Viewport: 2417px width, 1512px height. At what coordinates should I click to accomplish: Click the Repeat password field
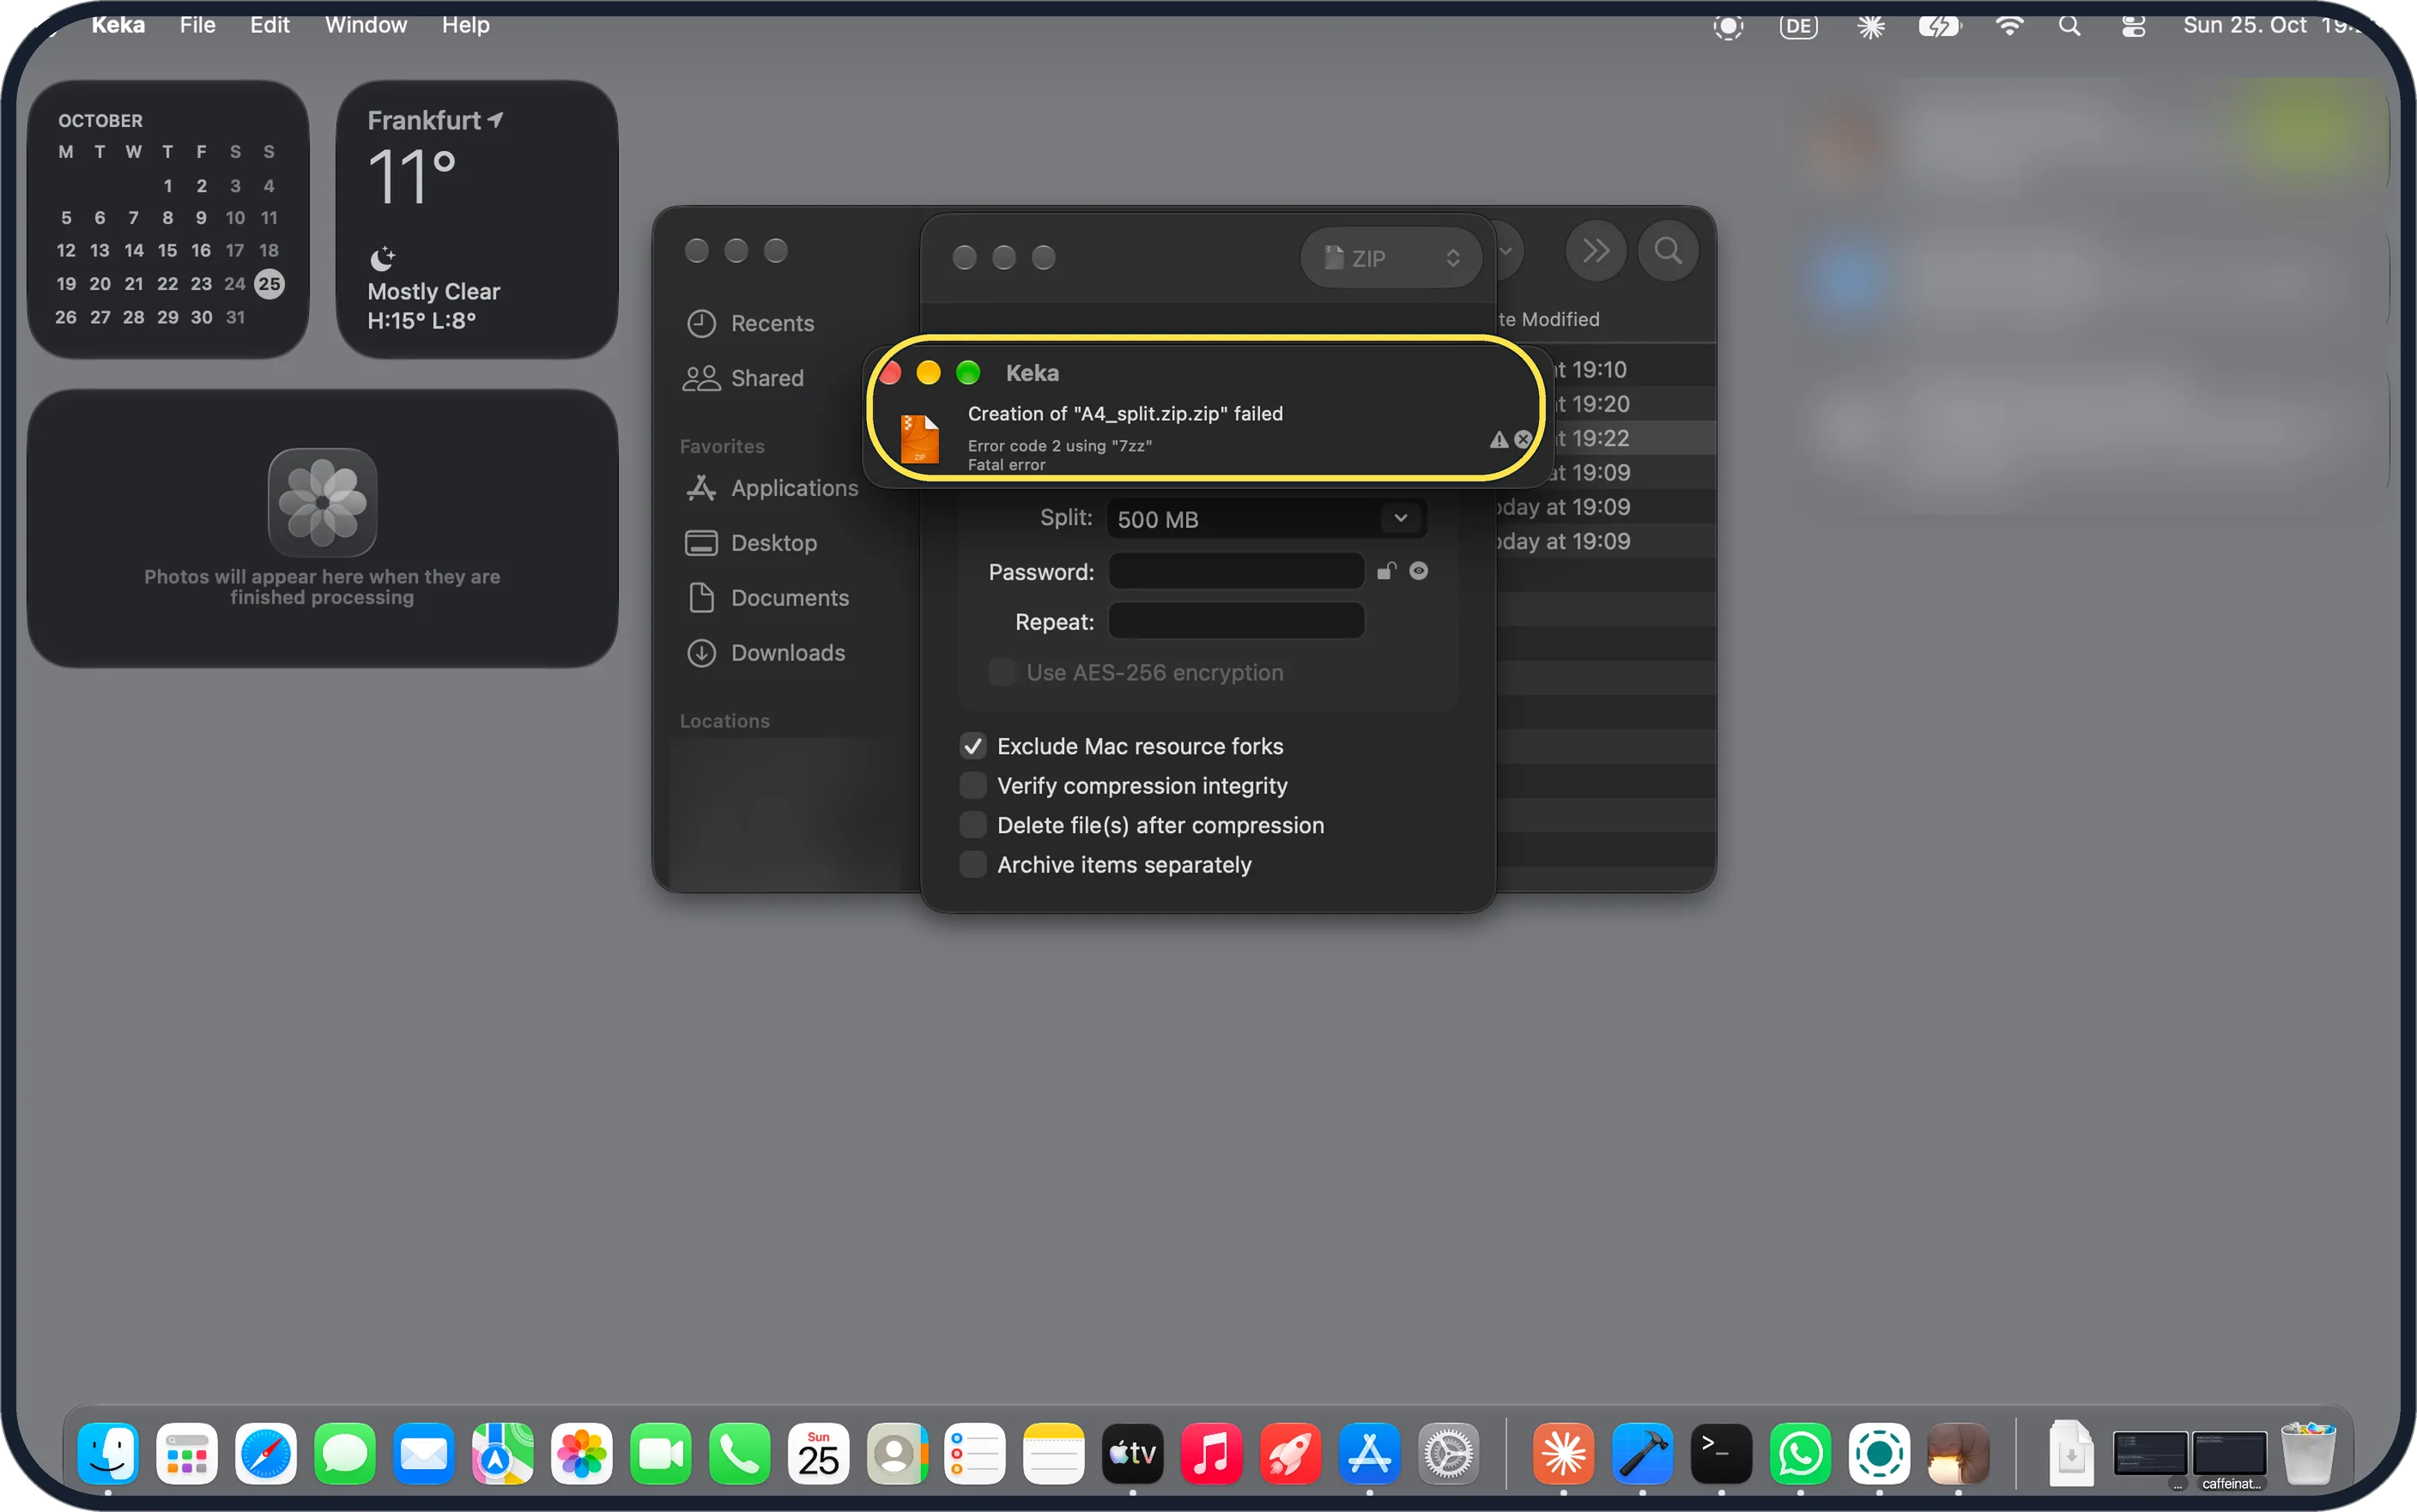coord(1236,621)
